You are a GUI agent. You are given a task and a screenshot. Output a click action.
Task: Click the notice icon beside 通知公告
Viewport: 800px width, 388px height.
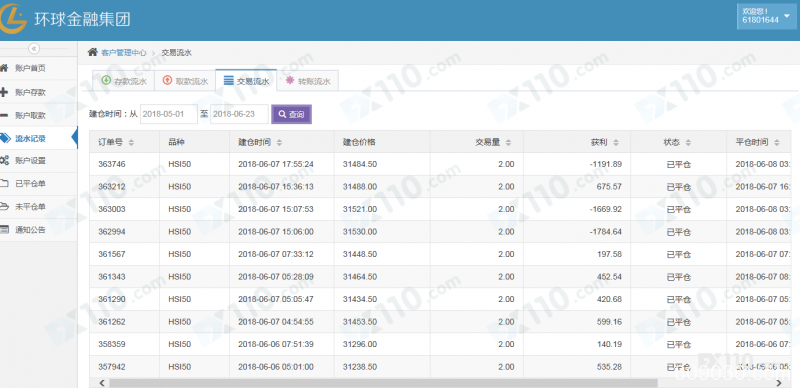coord(4,229)
